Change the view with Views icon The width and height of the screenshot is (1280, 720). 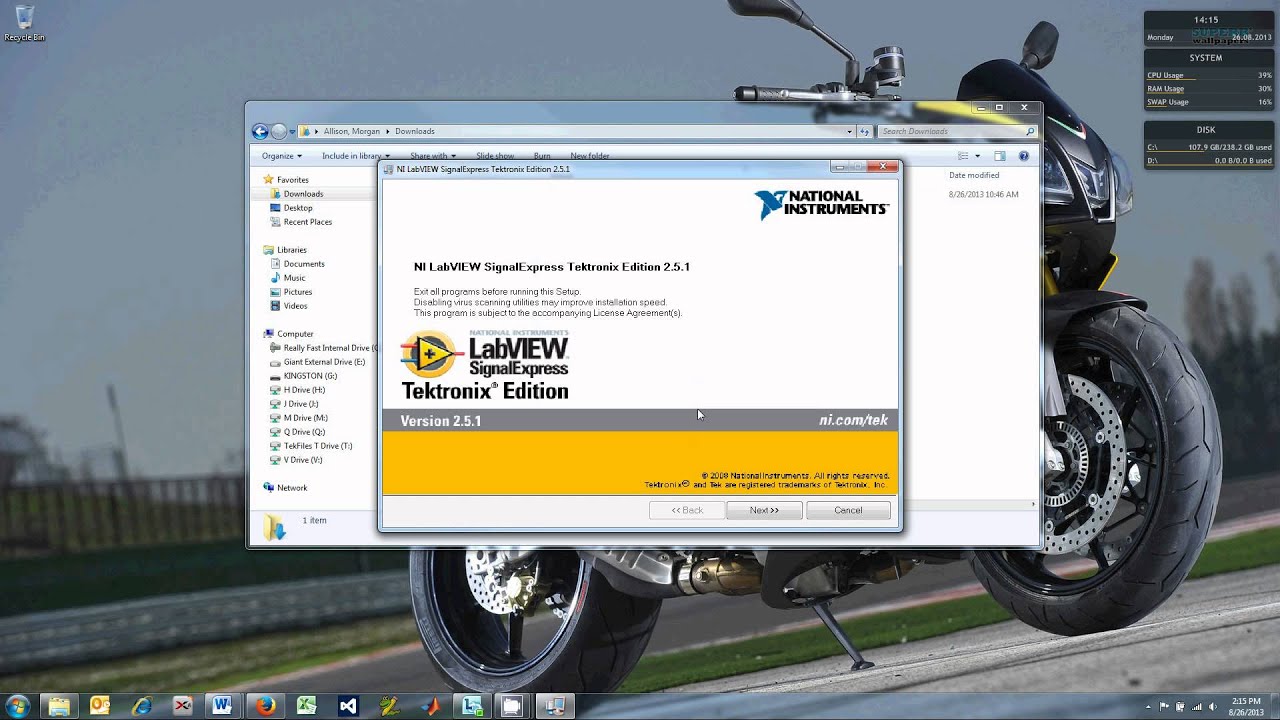964,156
